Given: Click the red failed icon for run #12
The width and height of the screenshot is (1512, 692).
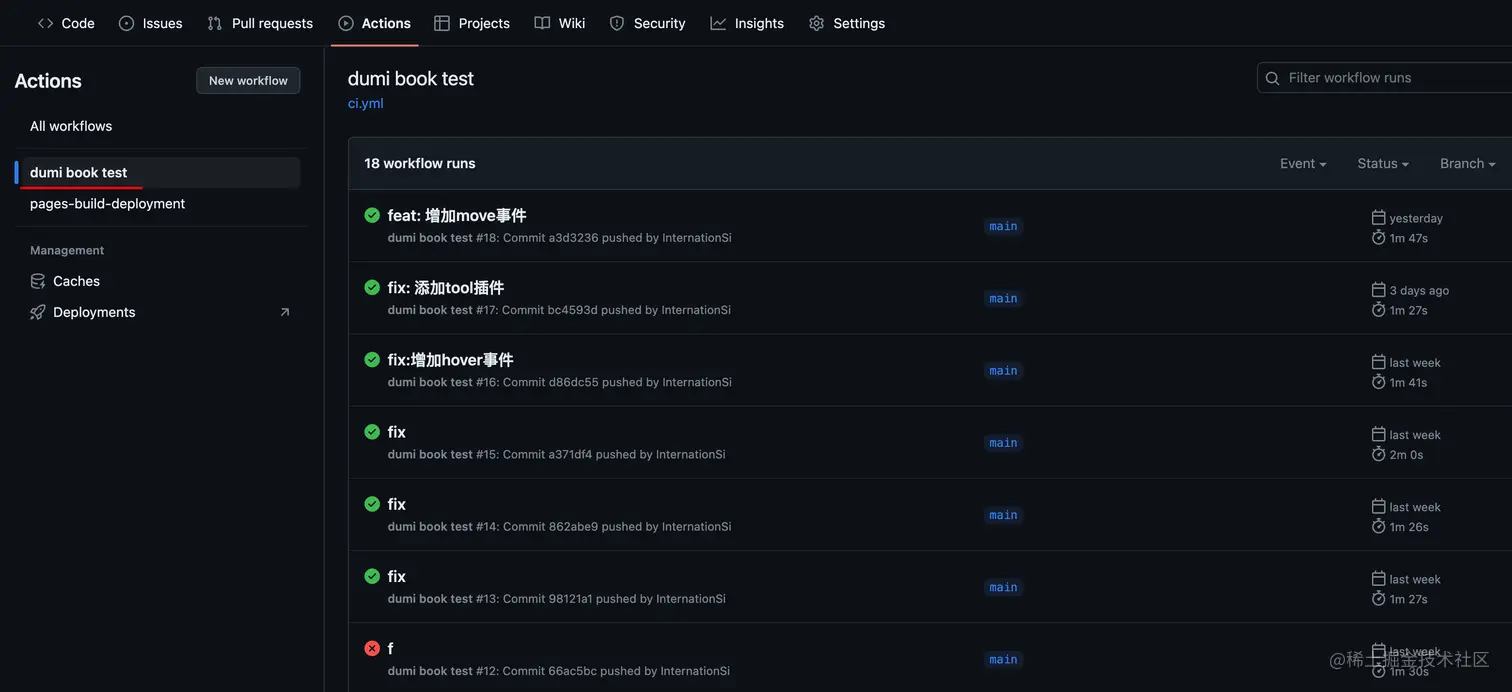Looking at the screenshot, I should click(x=372, y=648).
